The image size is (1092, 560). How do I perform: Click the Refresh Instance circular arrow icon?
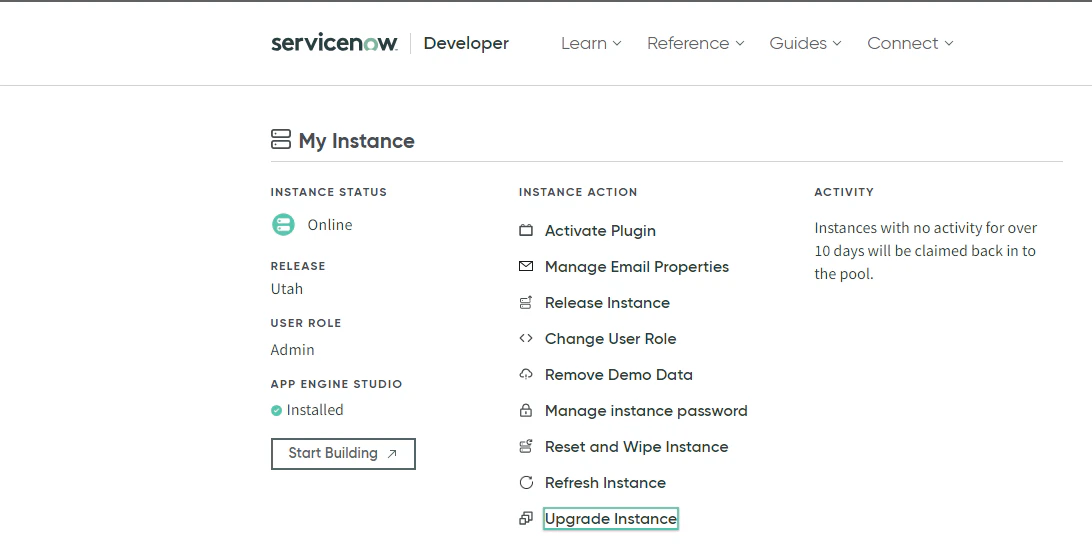pos(526,483)
